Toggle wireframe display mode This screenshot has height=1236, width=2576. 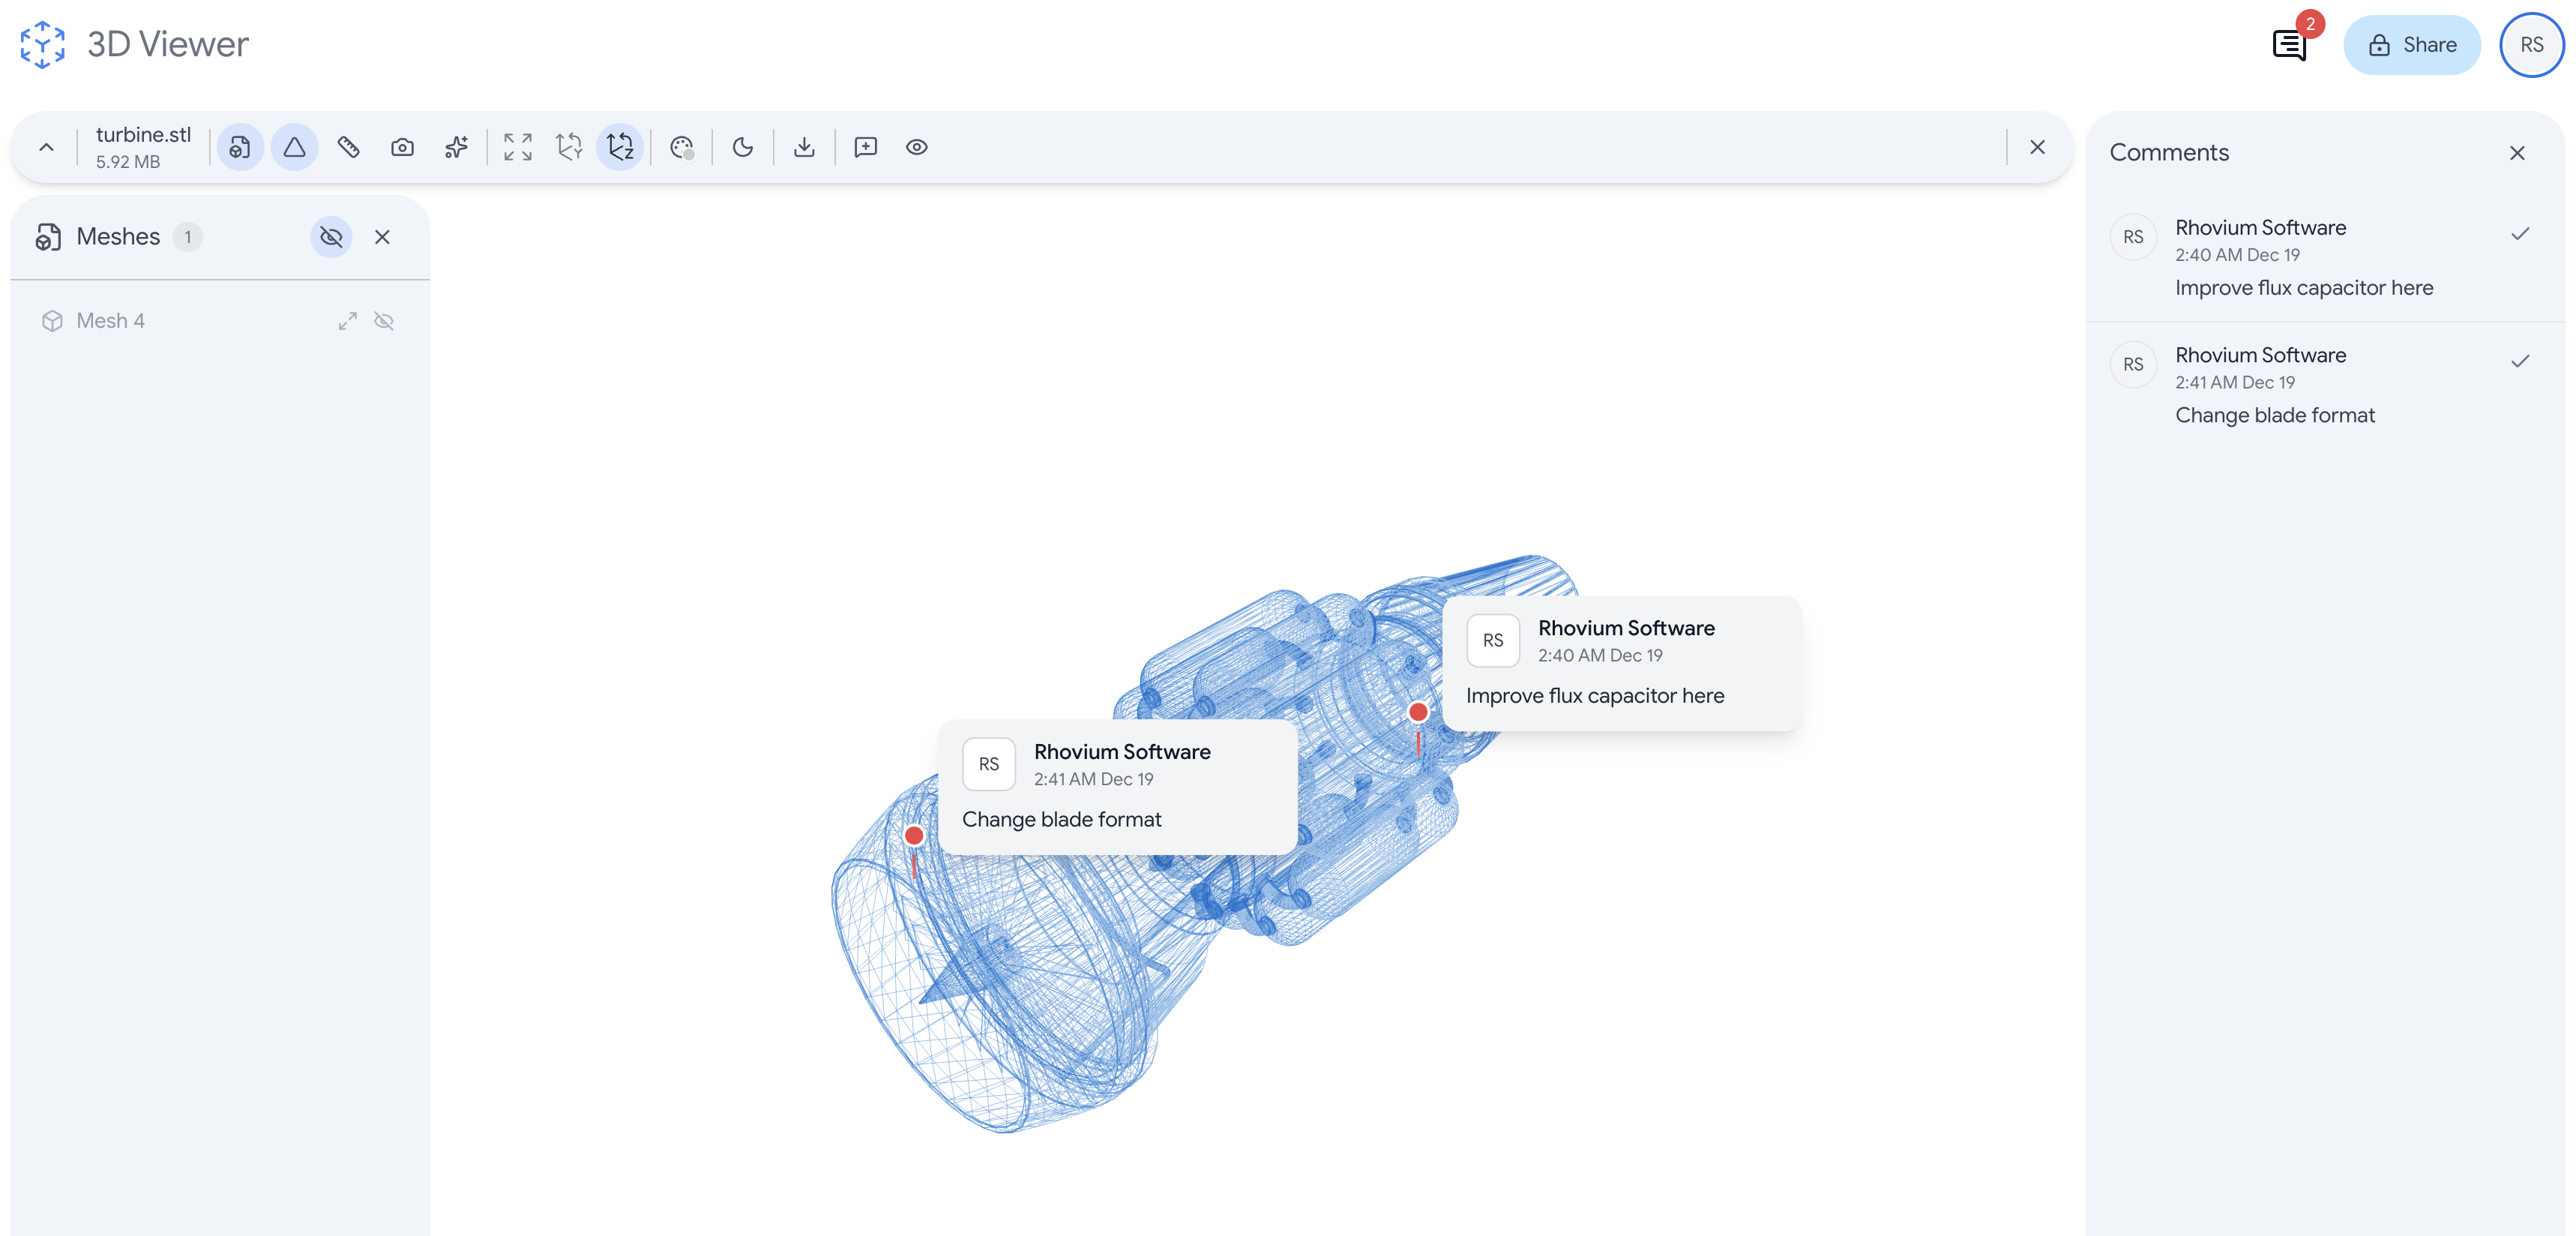click(294, 147)
